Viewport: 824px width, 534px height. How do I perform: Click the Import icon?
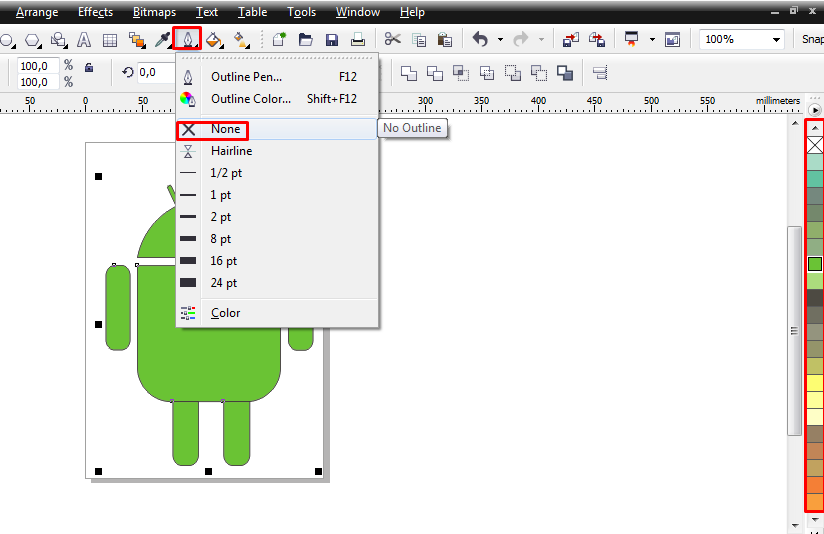571,40
